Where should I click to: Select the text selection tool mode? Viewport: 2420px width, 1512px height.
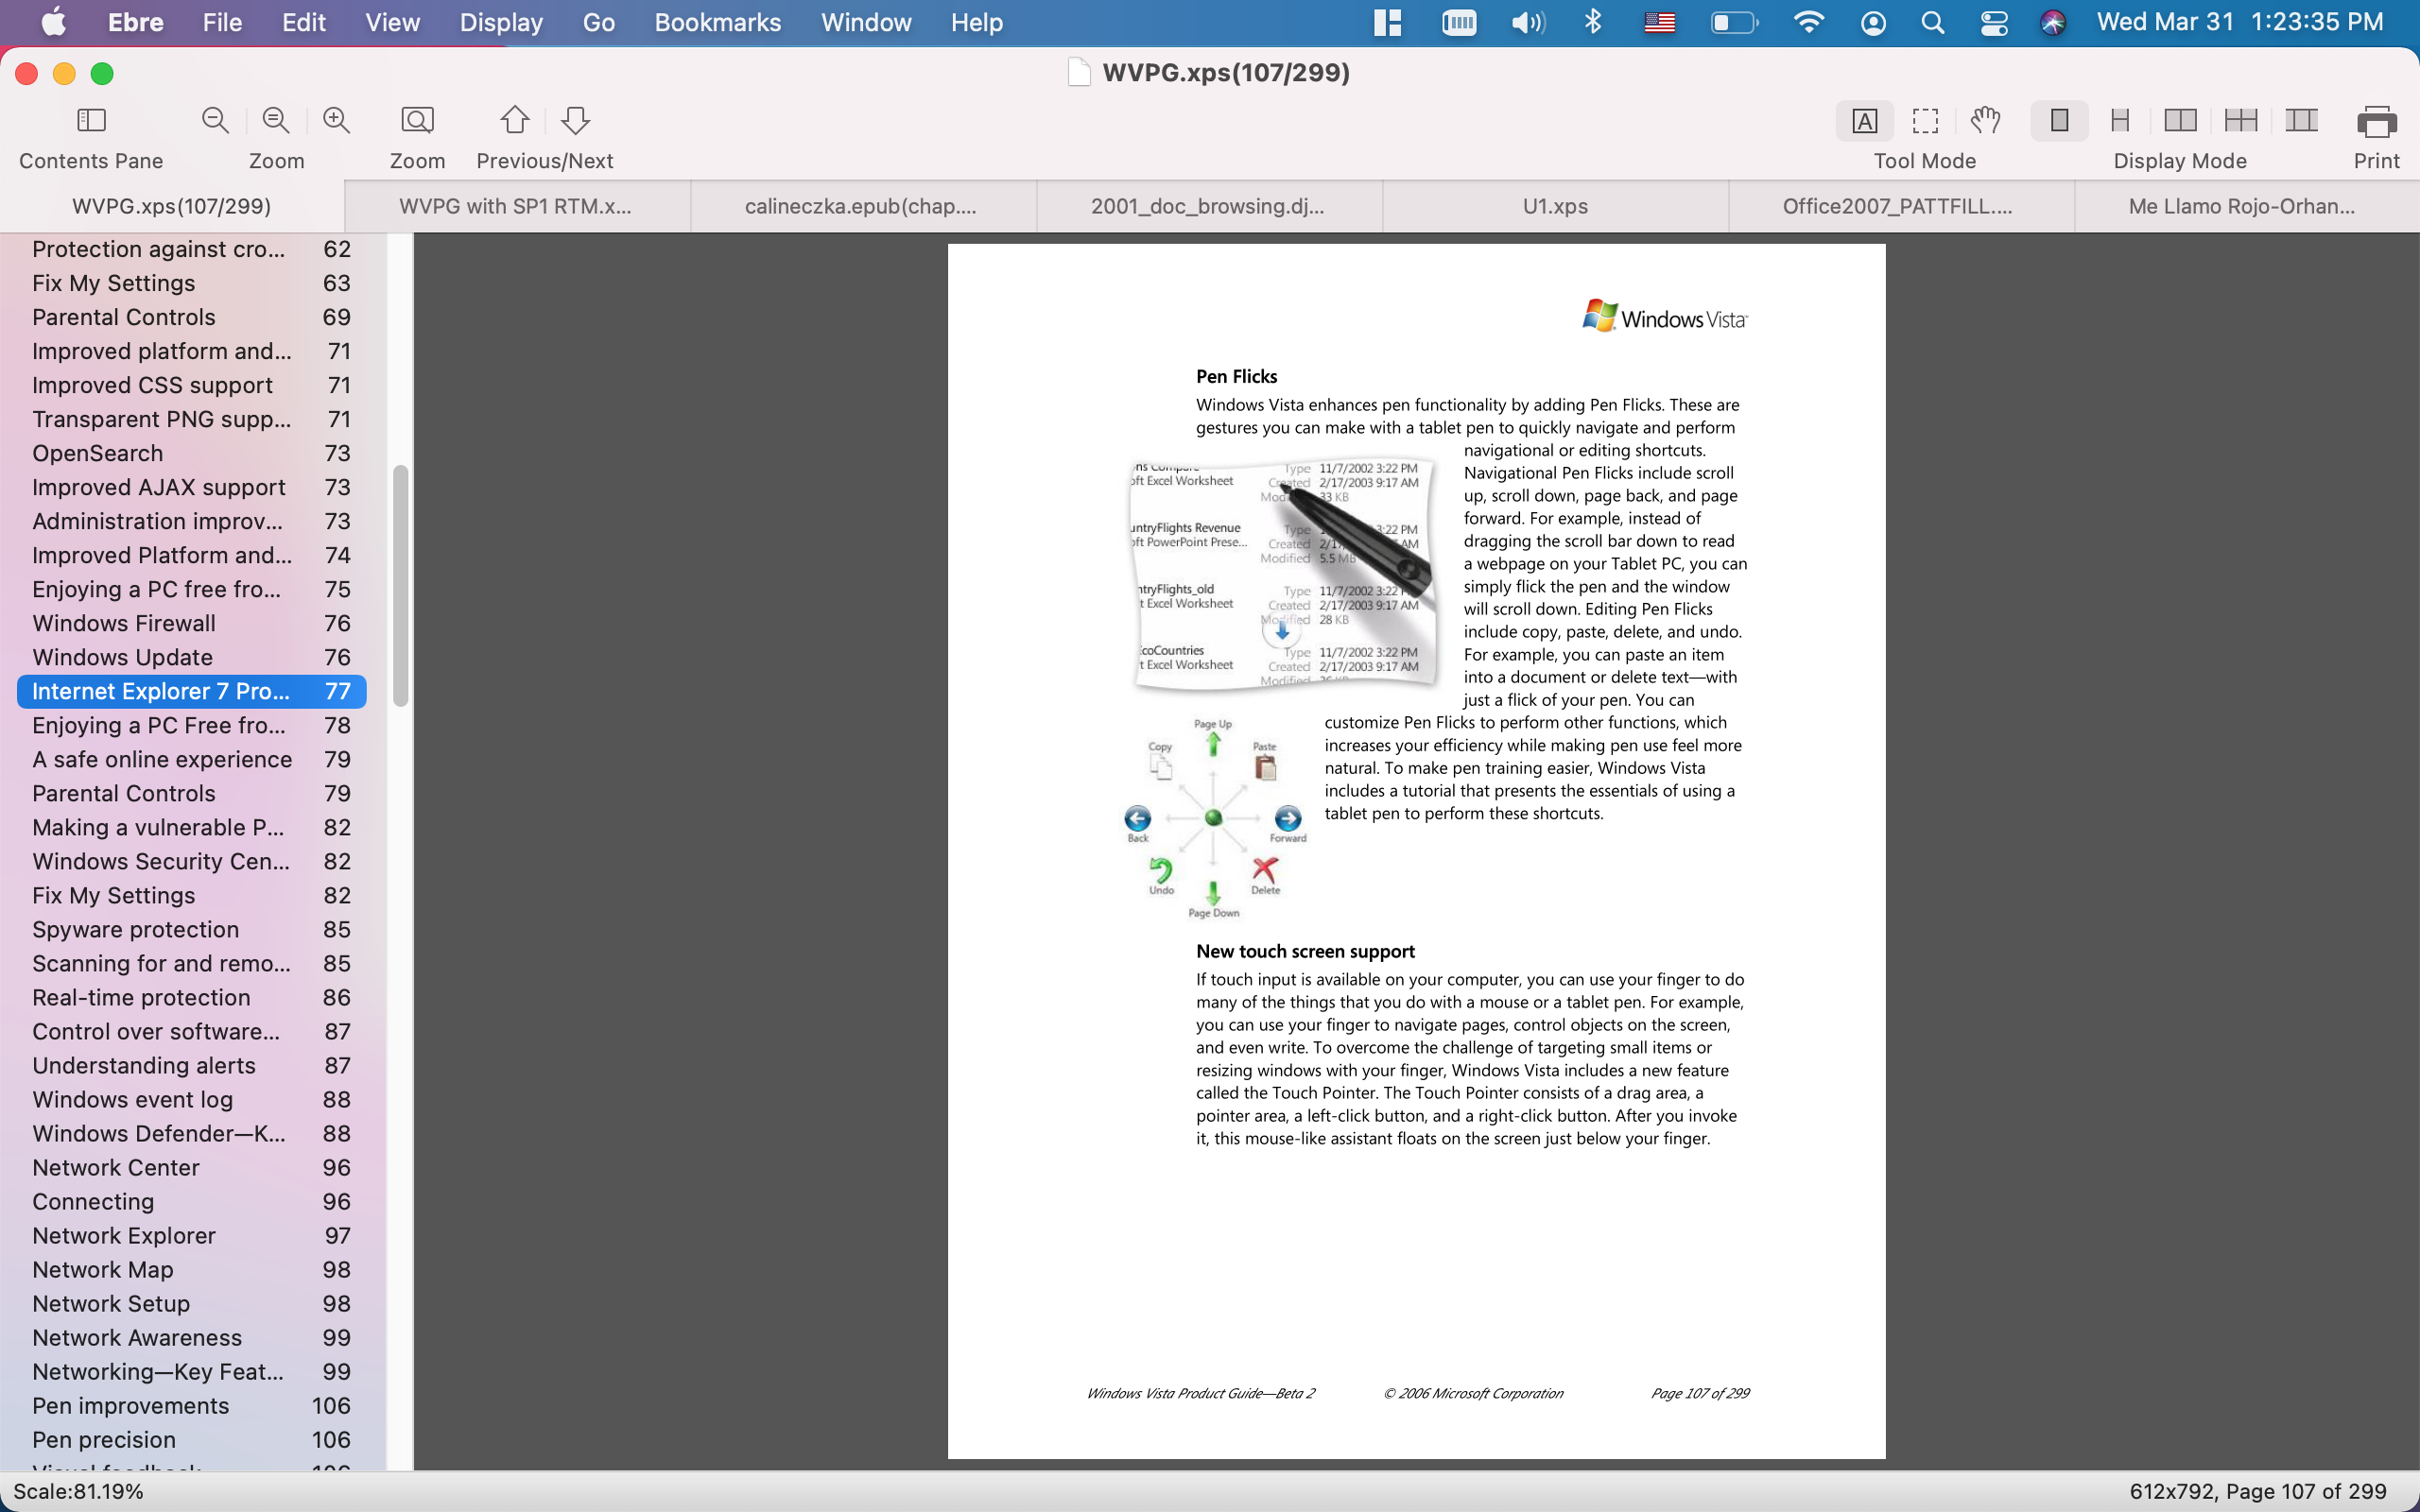point(1864,121)
